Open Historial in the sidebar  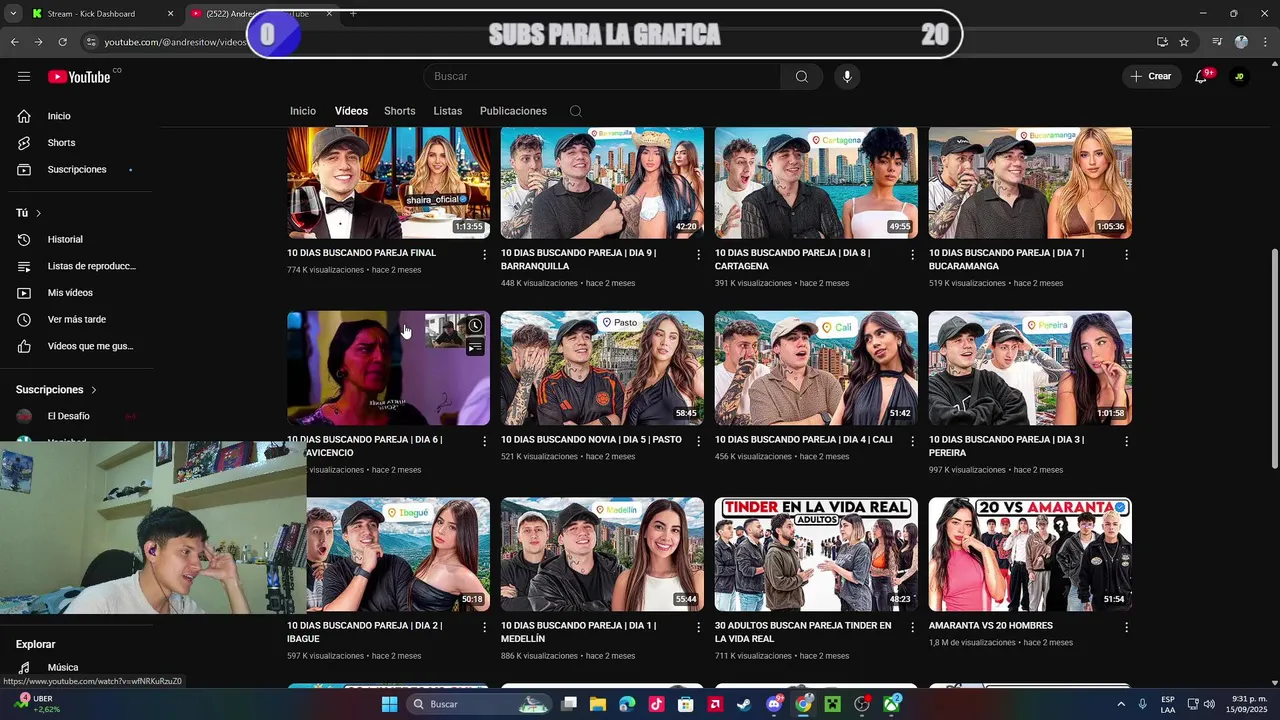tap(80, 239)
